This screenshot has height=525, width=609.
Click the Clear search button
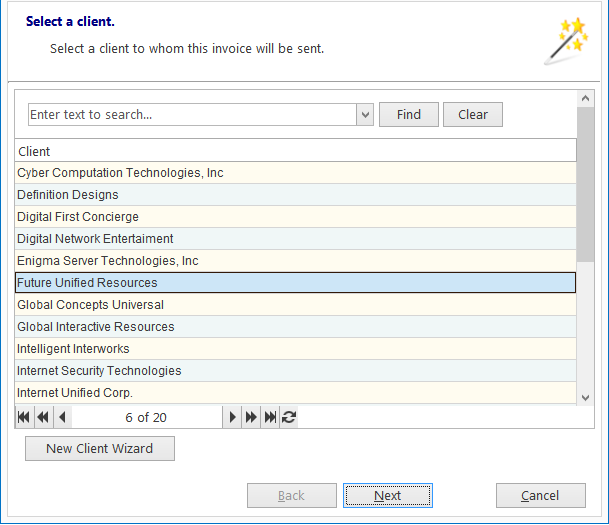473,115
